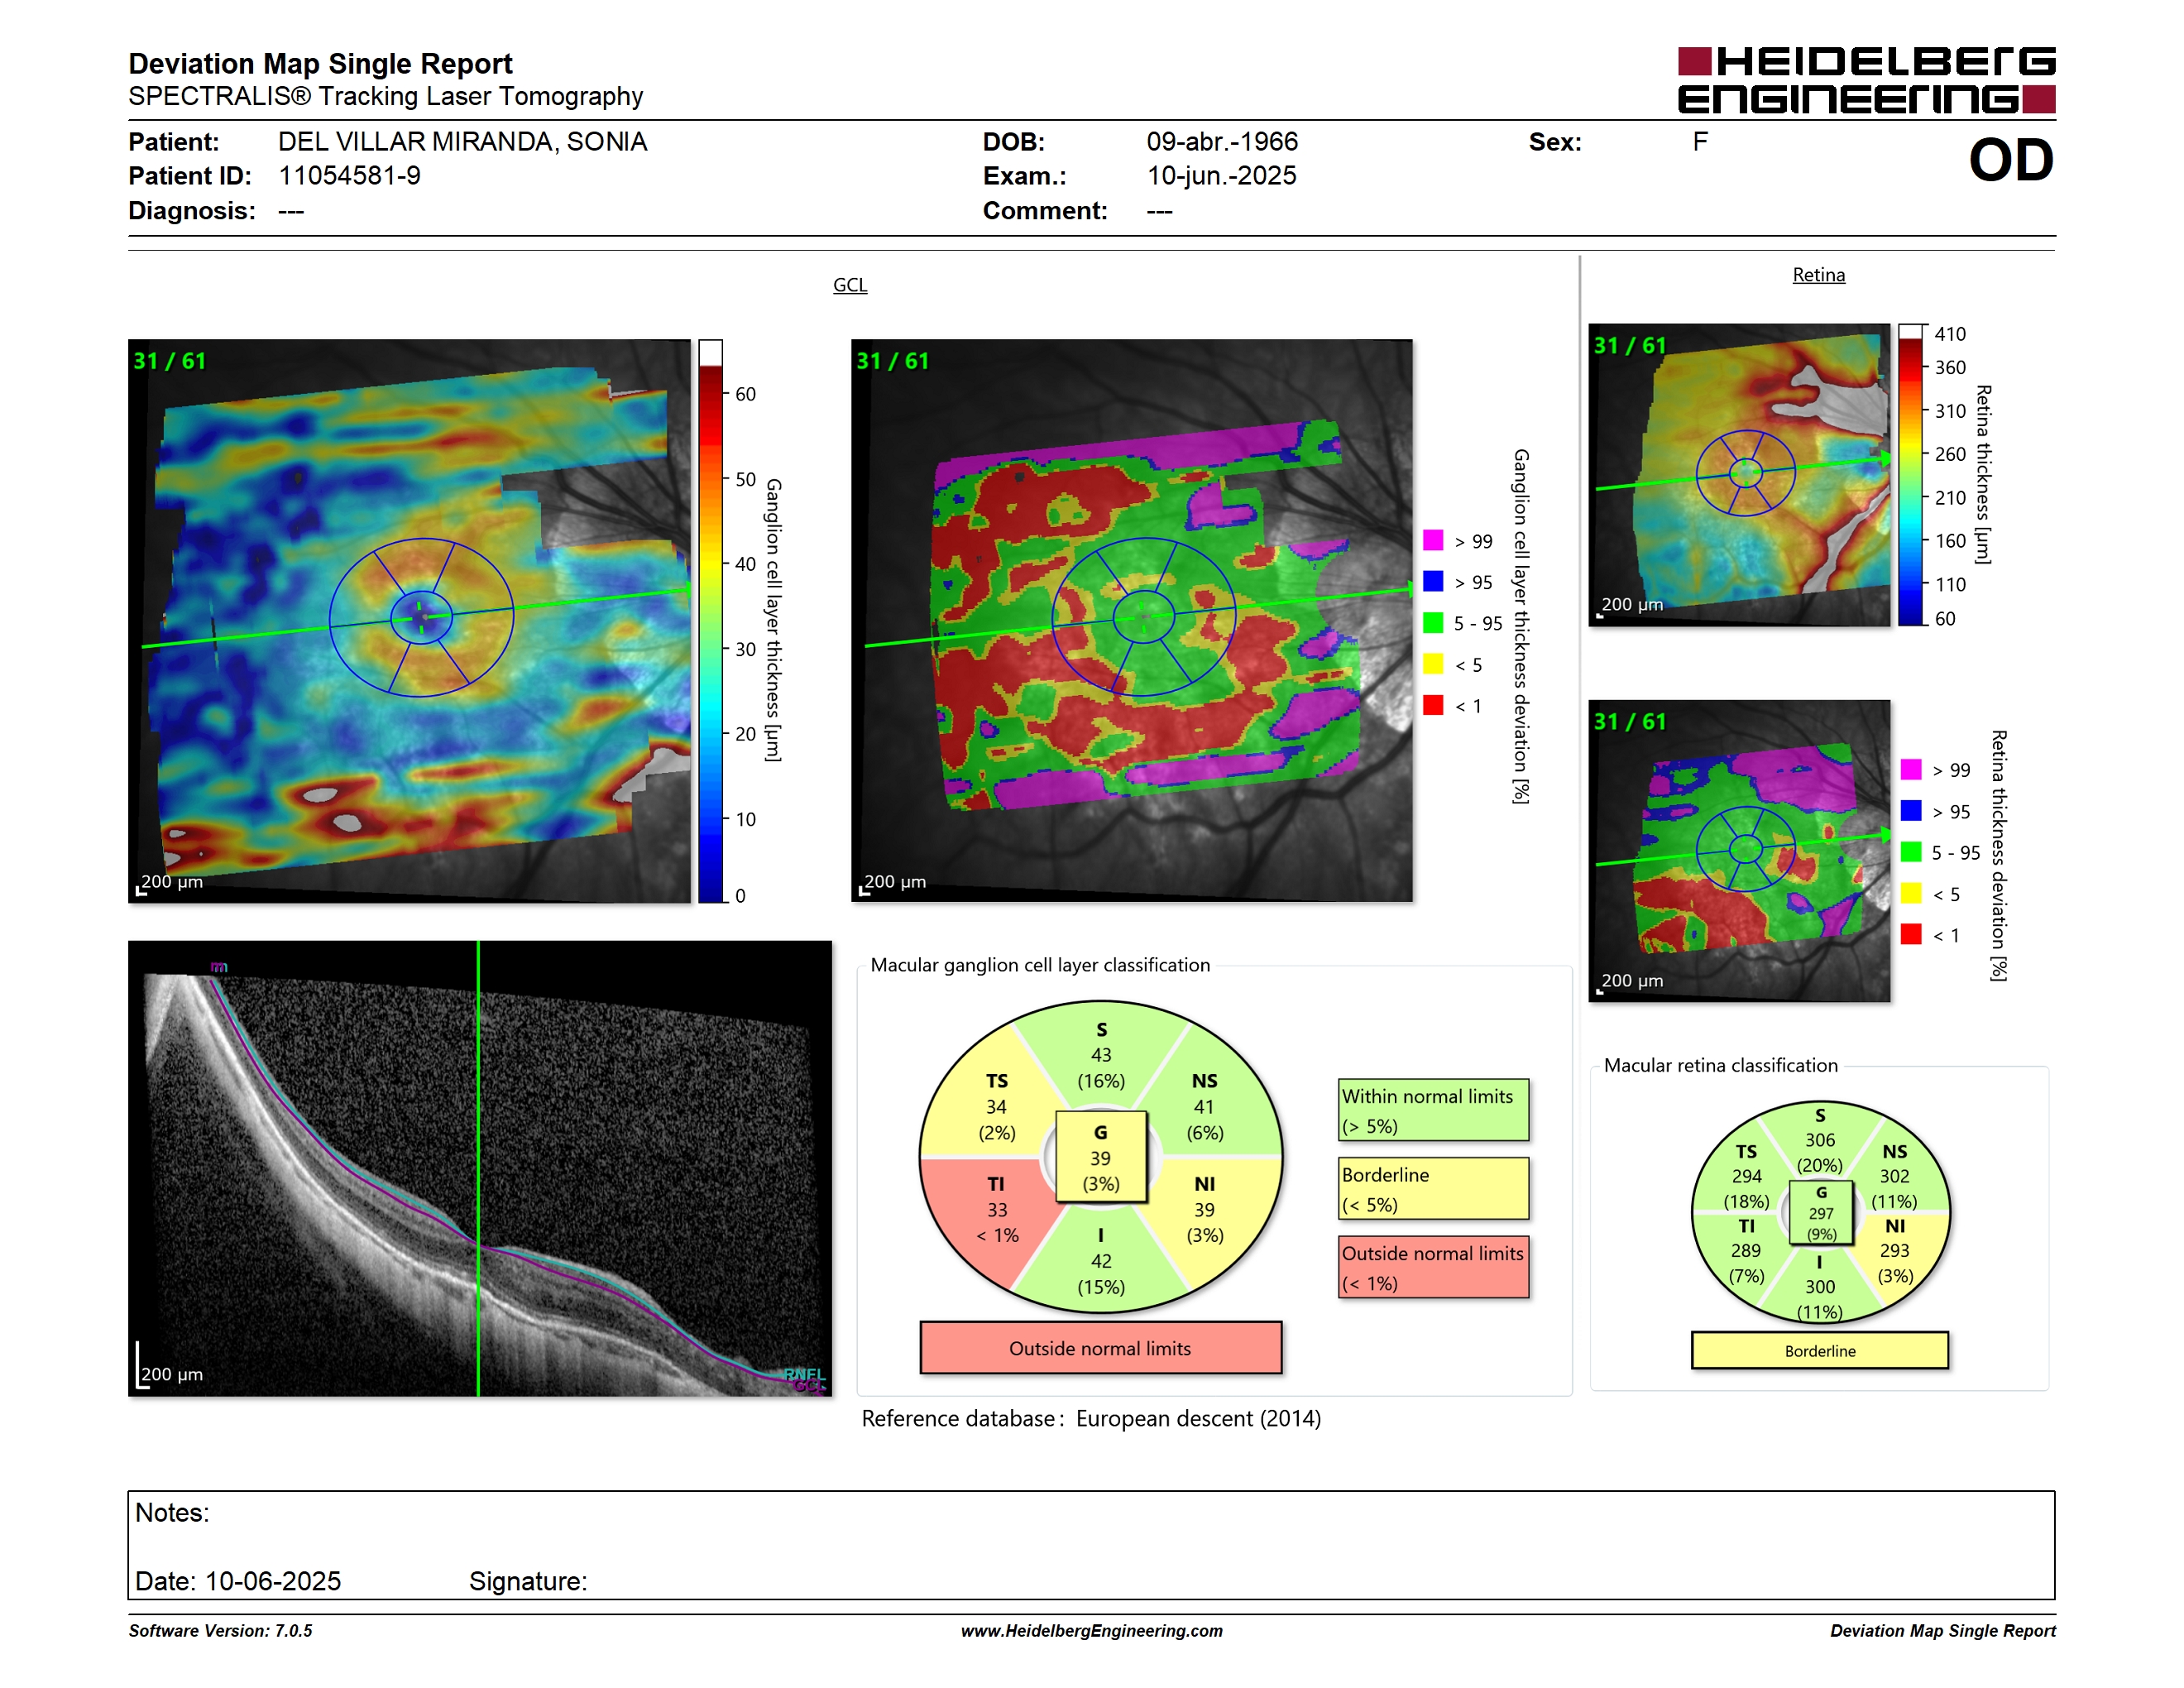Screen dimensions: 2184x1688
Task: Select GCL sector I value 42 (15%)
Action: [x=1101, y=1261]
